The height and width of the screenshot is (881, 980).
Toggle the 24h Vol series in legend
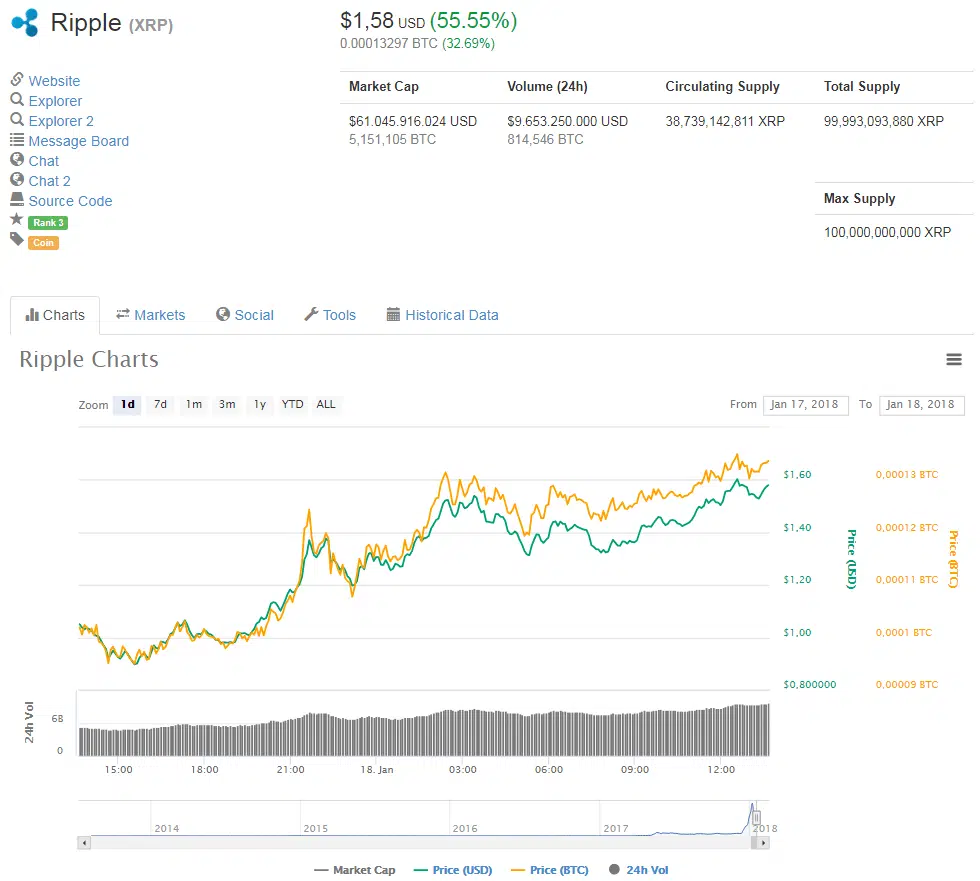point(639,870)
